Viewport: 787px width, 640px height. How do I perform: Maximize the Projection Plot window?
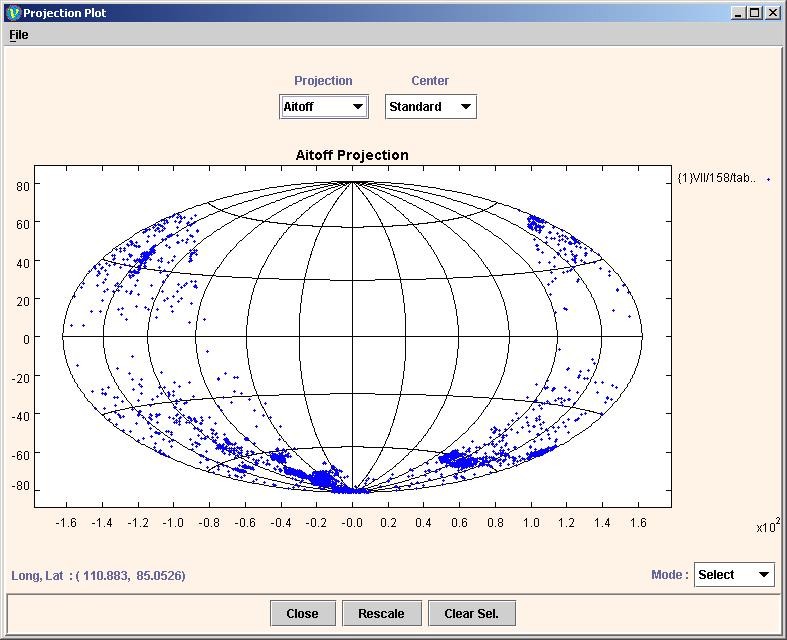pos(755,13)
